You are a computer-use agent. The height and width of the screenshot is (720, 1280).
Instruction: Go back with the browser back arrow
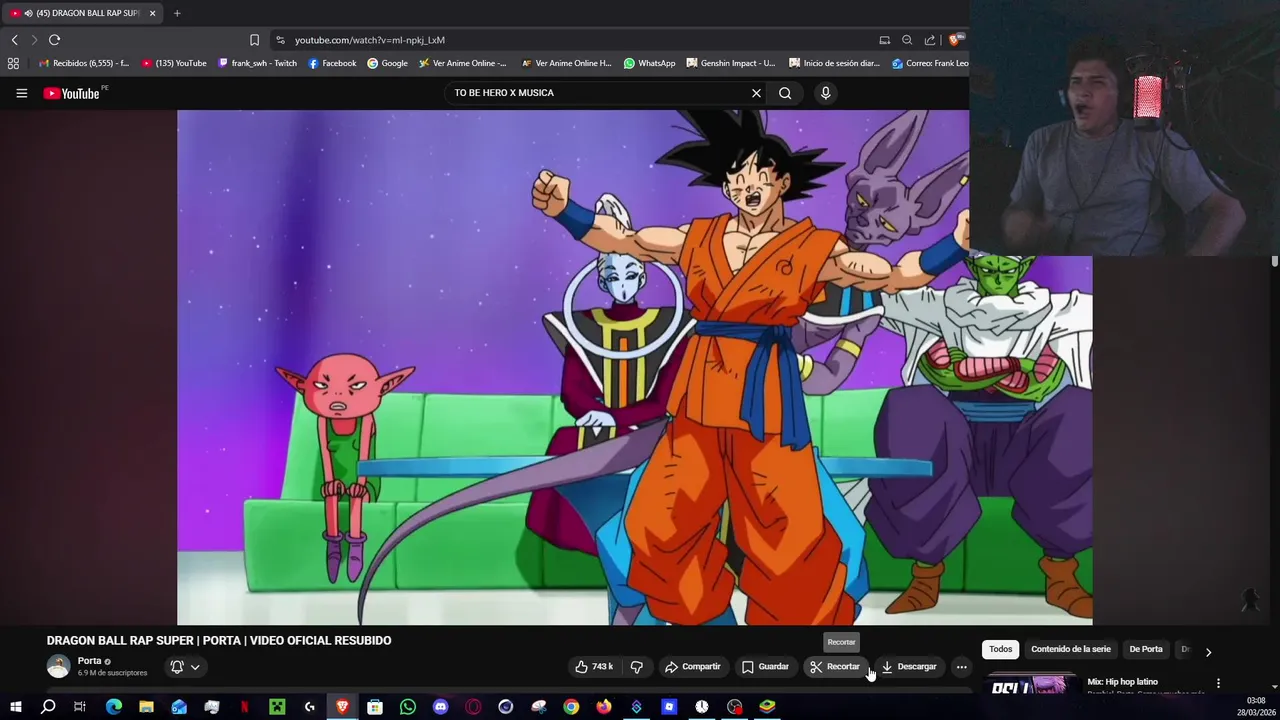(14, 40)
